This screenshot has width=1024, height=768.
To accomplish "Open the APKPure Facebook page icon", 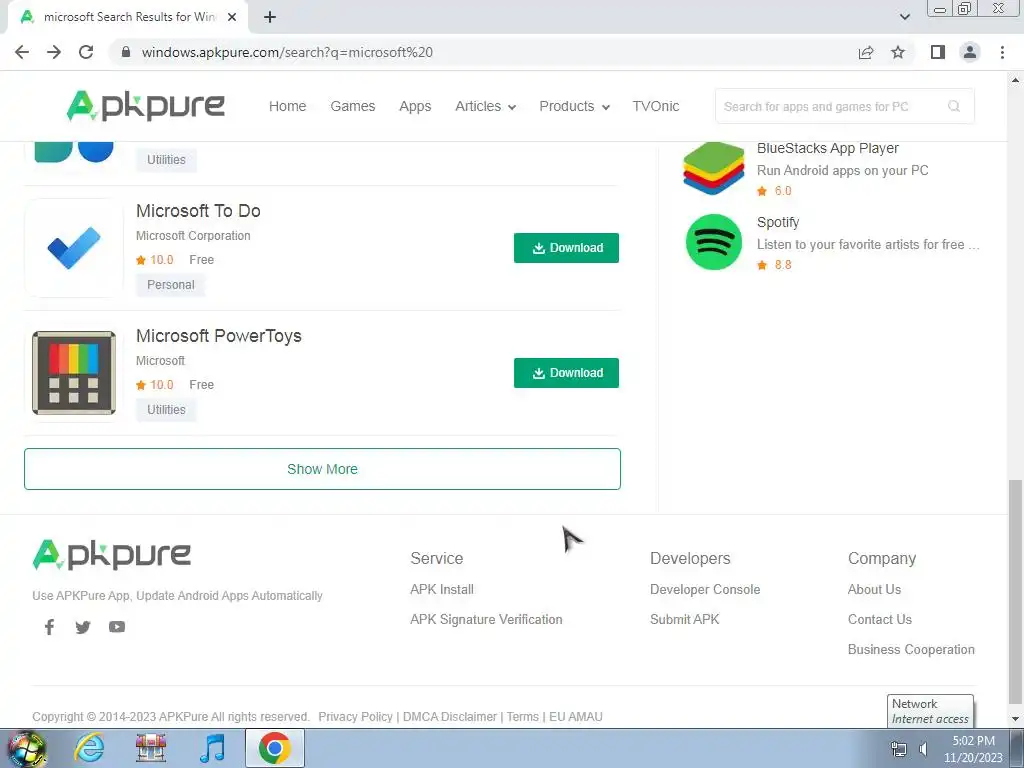I will point(49,627).
